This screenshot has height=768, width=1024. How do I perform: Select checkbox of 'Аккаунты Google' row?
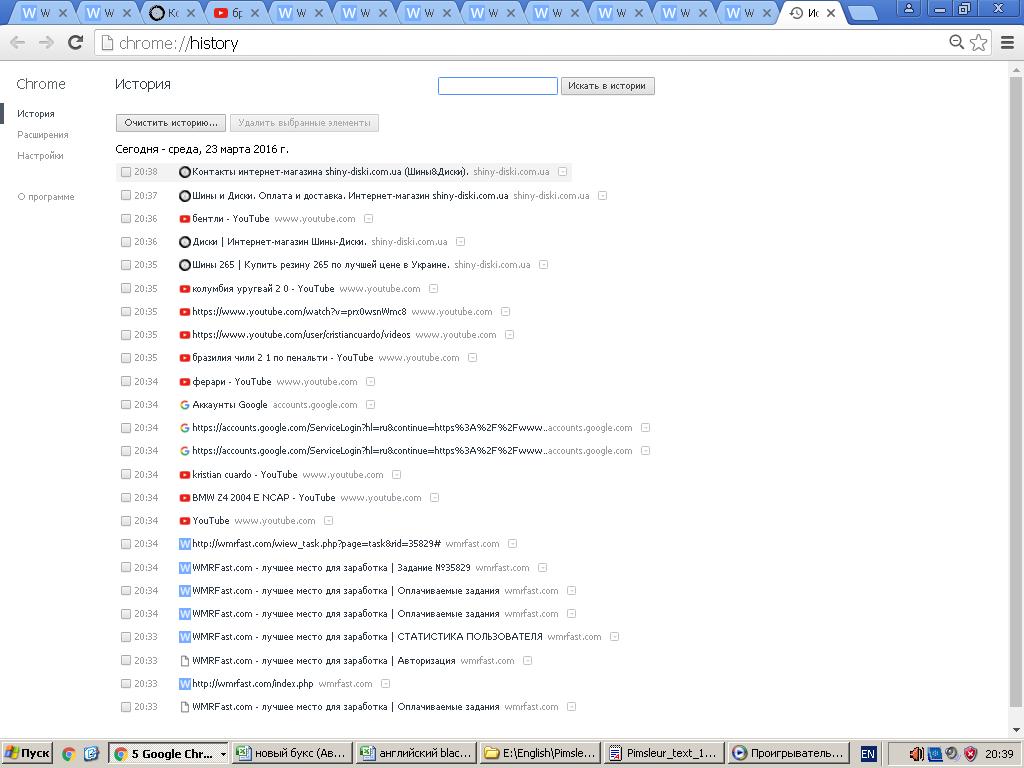126,405
